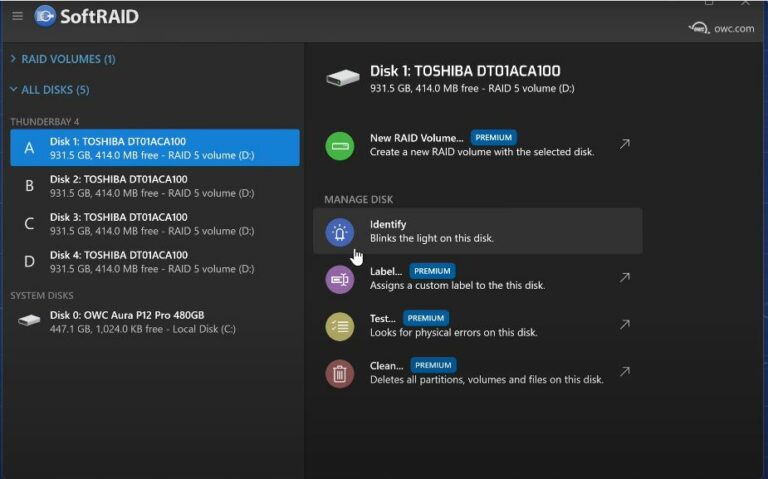Screen dimensions: 768x479
Task: Click the arrow beside the Clean option
Action: 624,371
